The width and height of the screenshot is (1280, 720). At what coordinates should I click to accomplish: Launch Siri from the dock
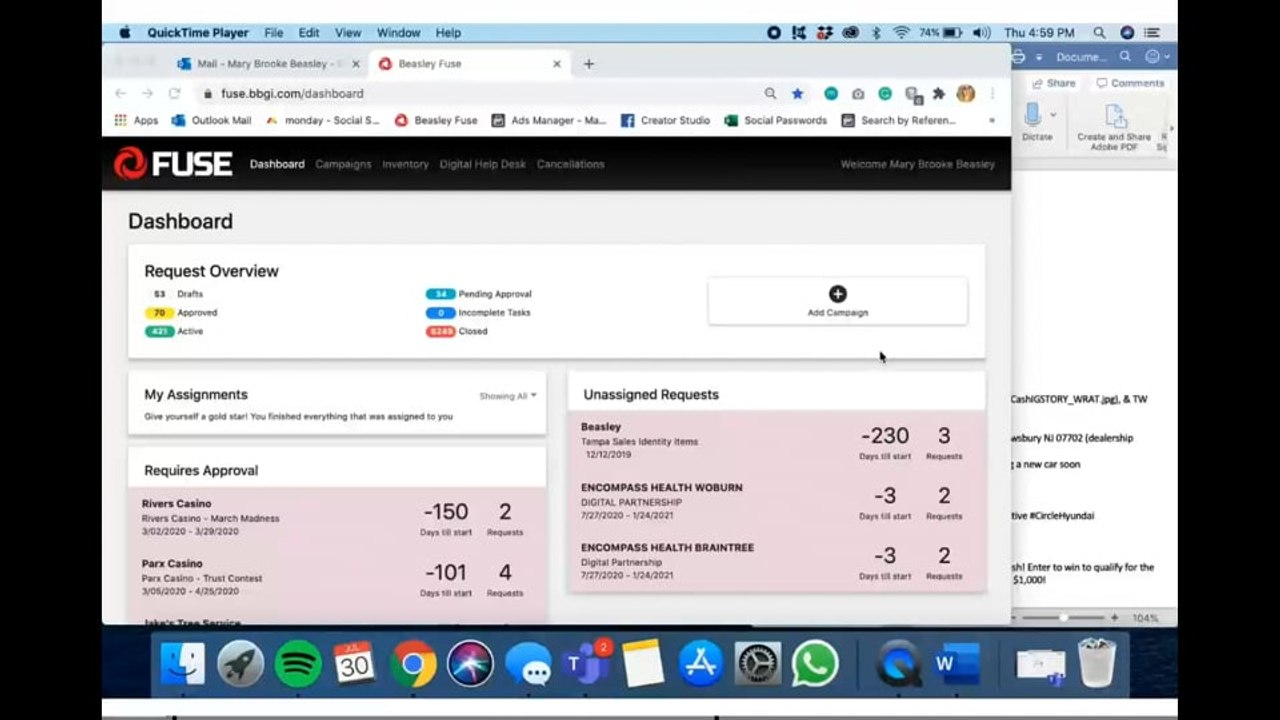[x=470, y=664]
